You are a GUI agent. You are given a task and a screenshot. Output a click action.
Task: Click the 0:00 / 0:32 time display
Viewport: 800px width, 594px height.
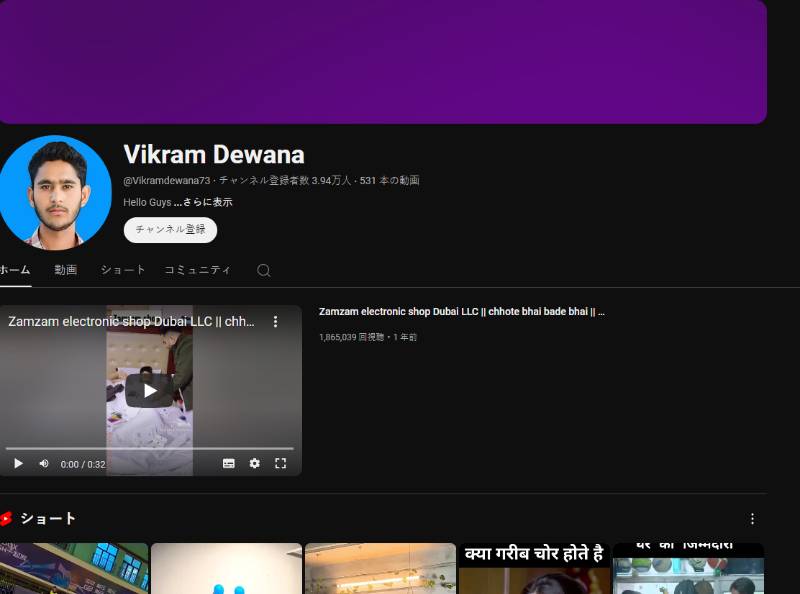(x=83, y=464)
